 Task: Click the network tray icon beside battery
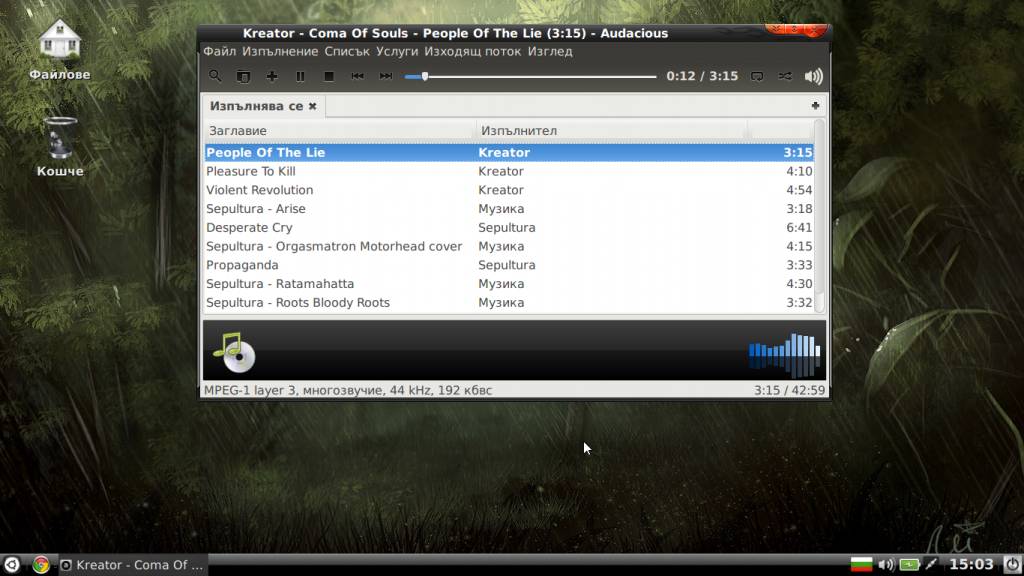click(x=931, y=564)
